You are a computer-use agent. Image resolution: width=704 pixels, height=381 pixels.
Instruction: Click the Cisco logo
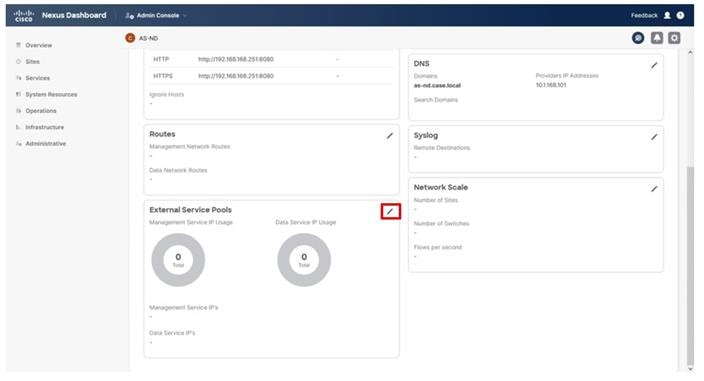pos(23,15)
